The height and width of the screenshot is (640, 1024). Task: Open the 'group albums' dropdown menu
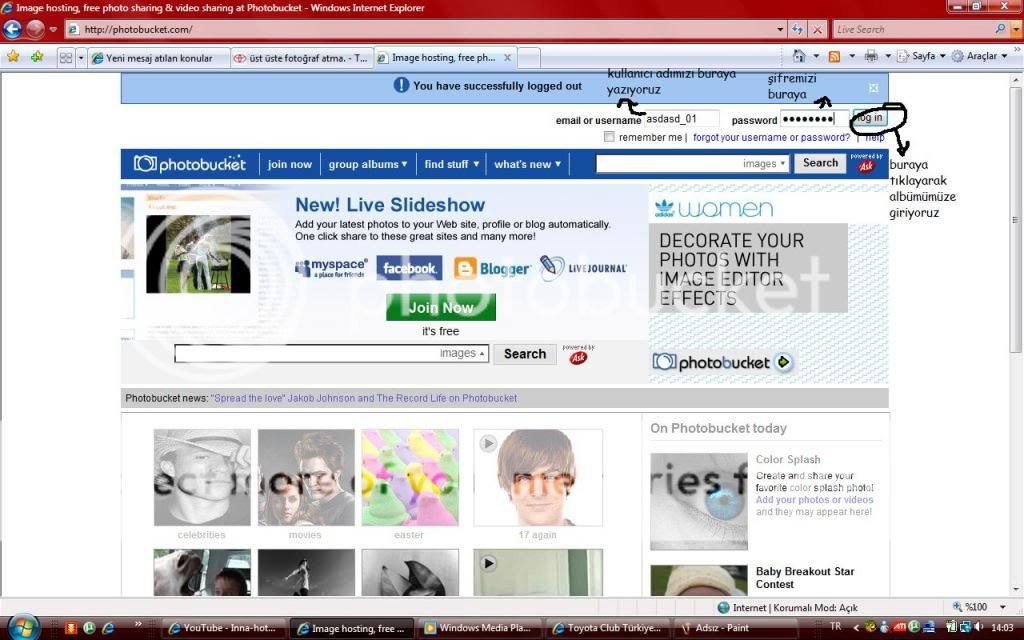pos(368,164)
